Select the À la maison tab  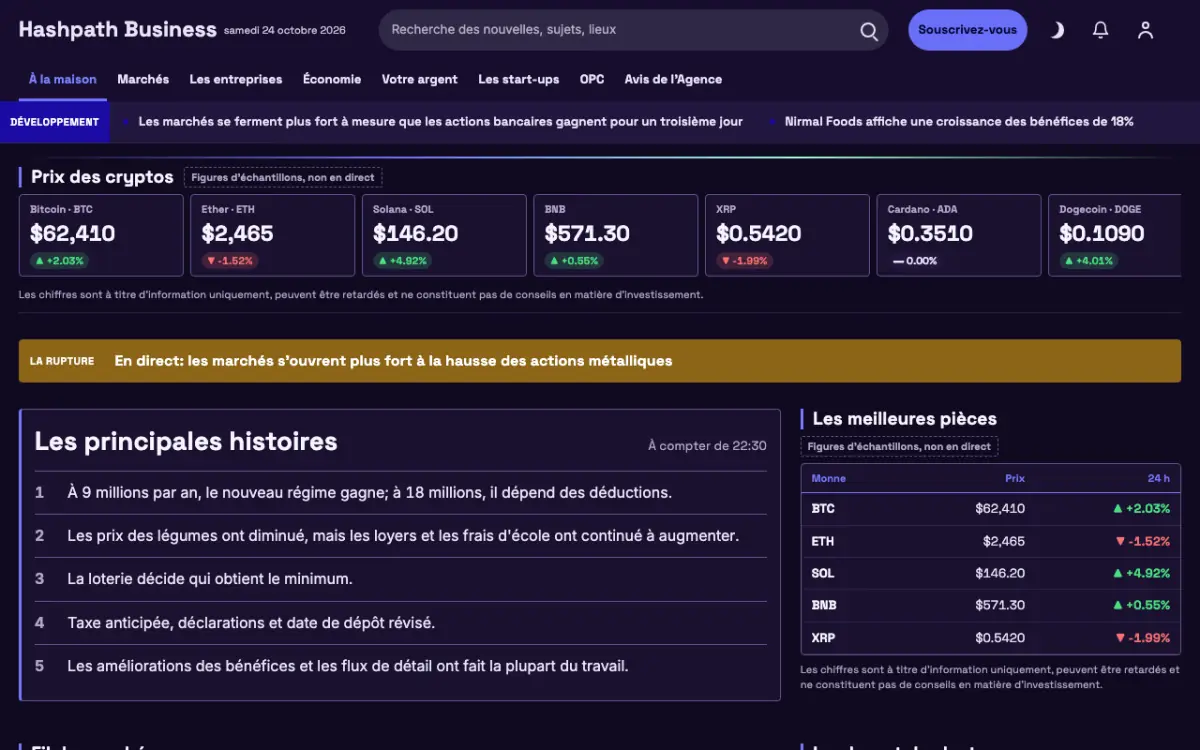coord(63,80)
